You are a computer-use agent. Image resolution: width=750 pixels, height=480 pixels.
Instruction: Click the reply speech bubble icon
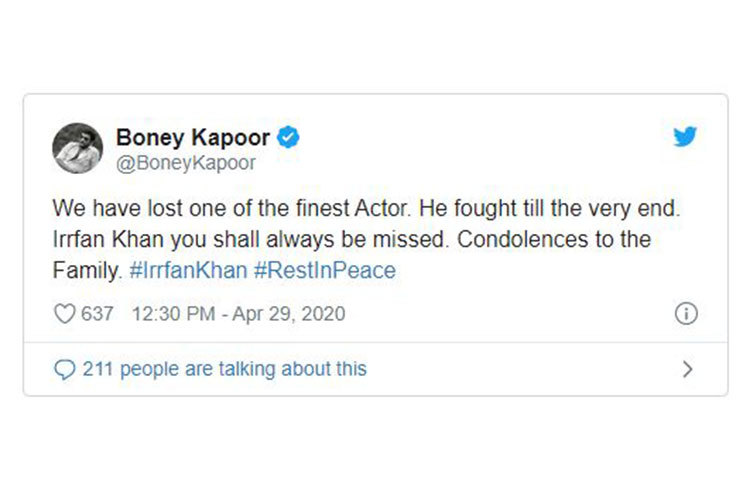pos(64,369)
